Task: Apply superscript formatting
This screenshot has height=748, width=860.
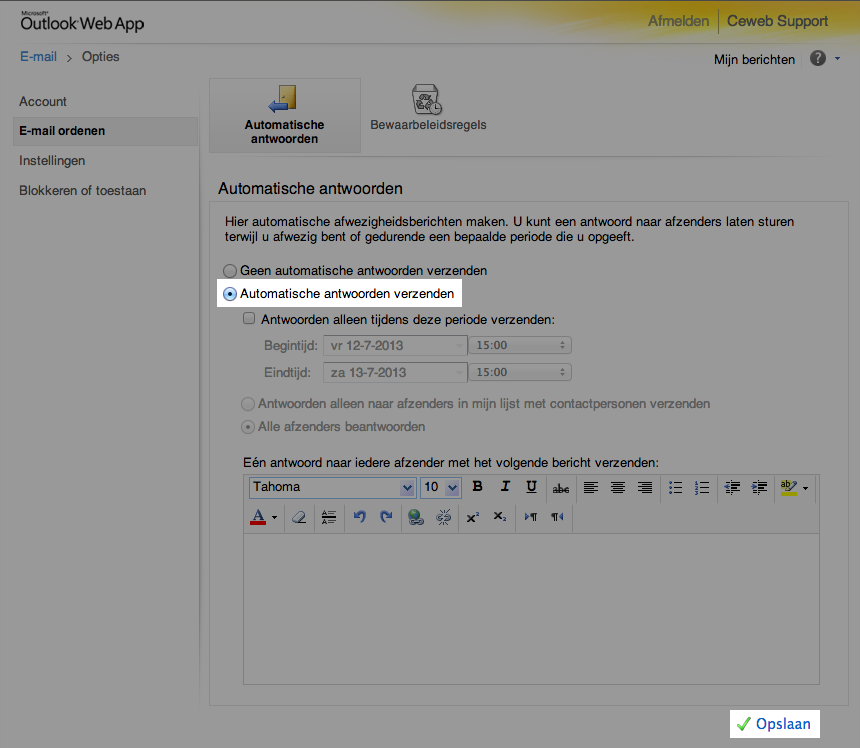Action: 473,517
